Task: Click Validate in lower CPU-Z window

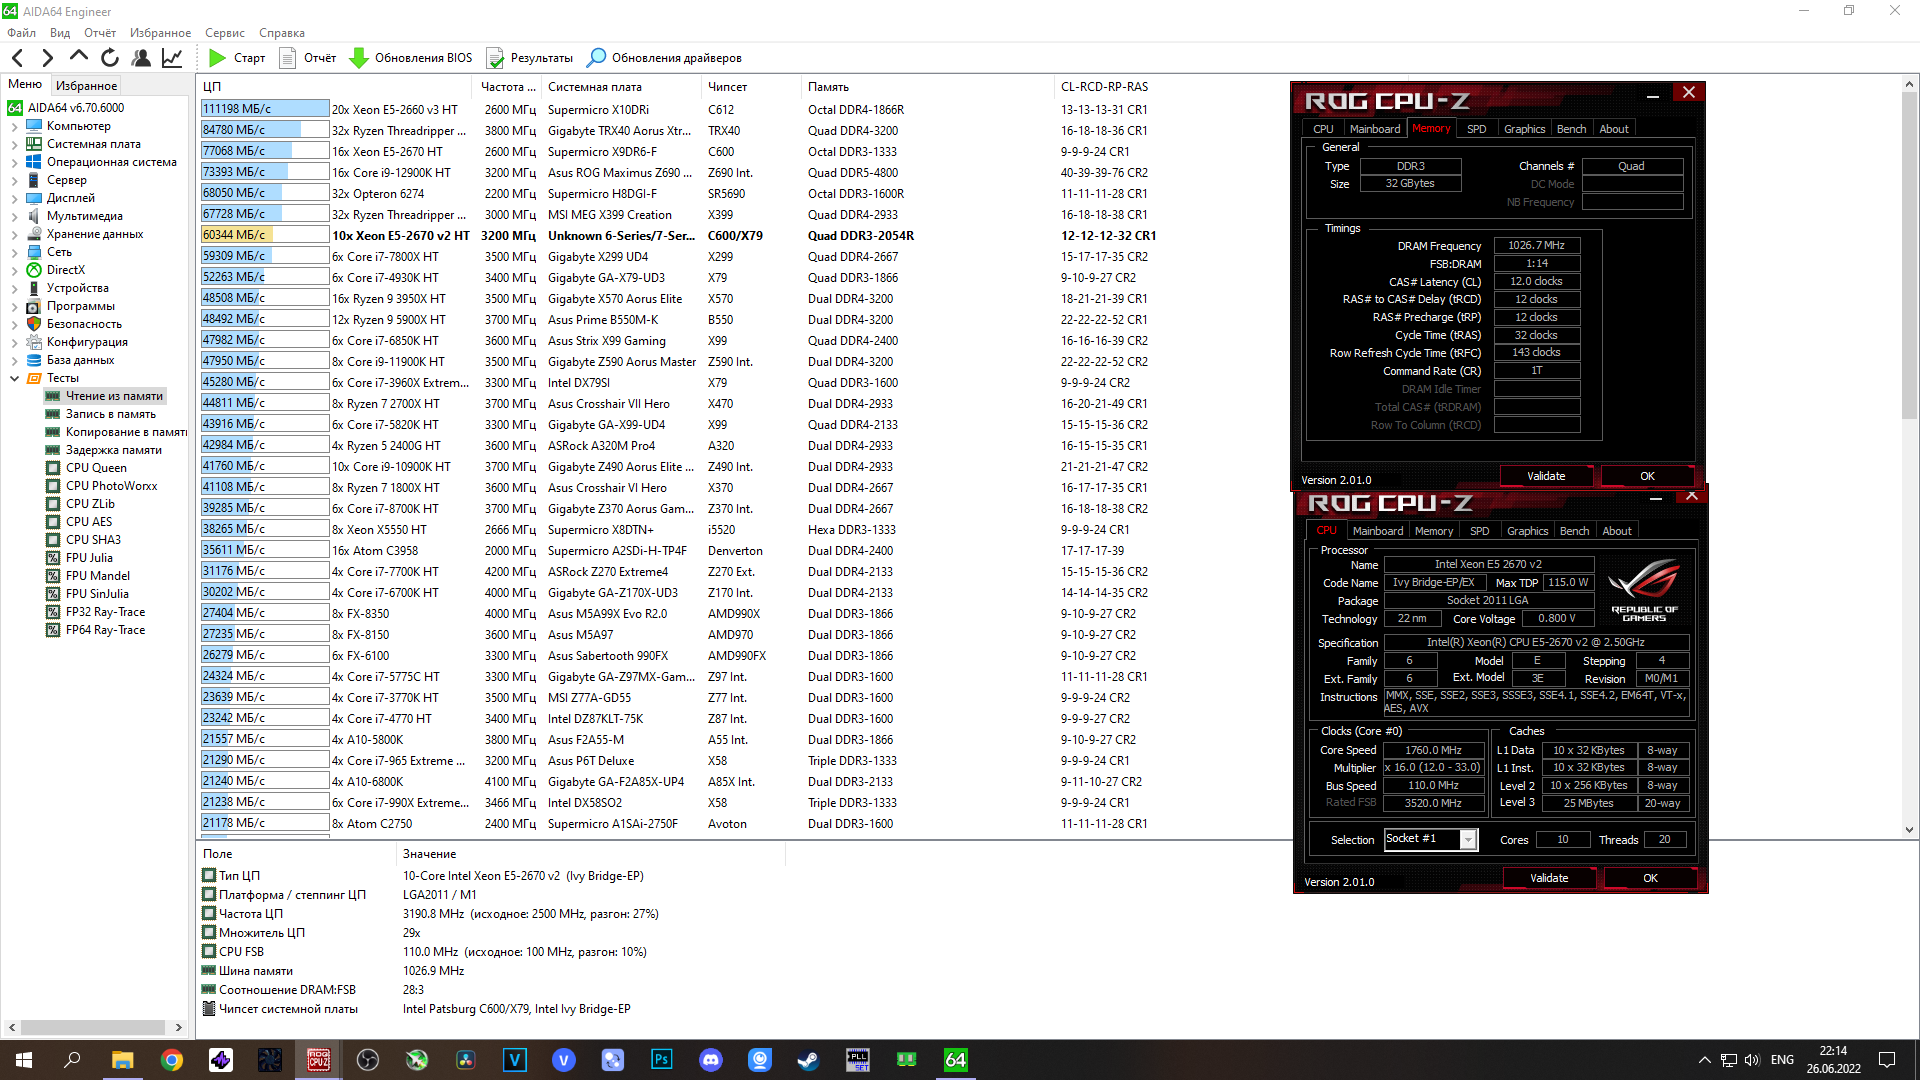Action: coord(1549,878)
